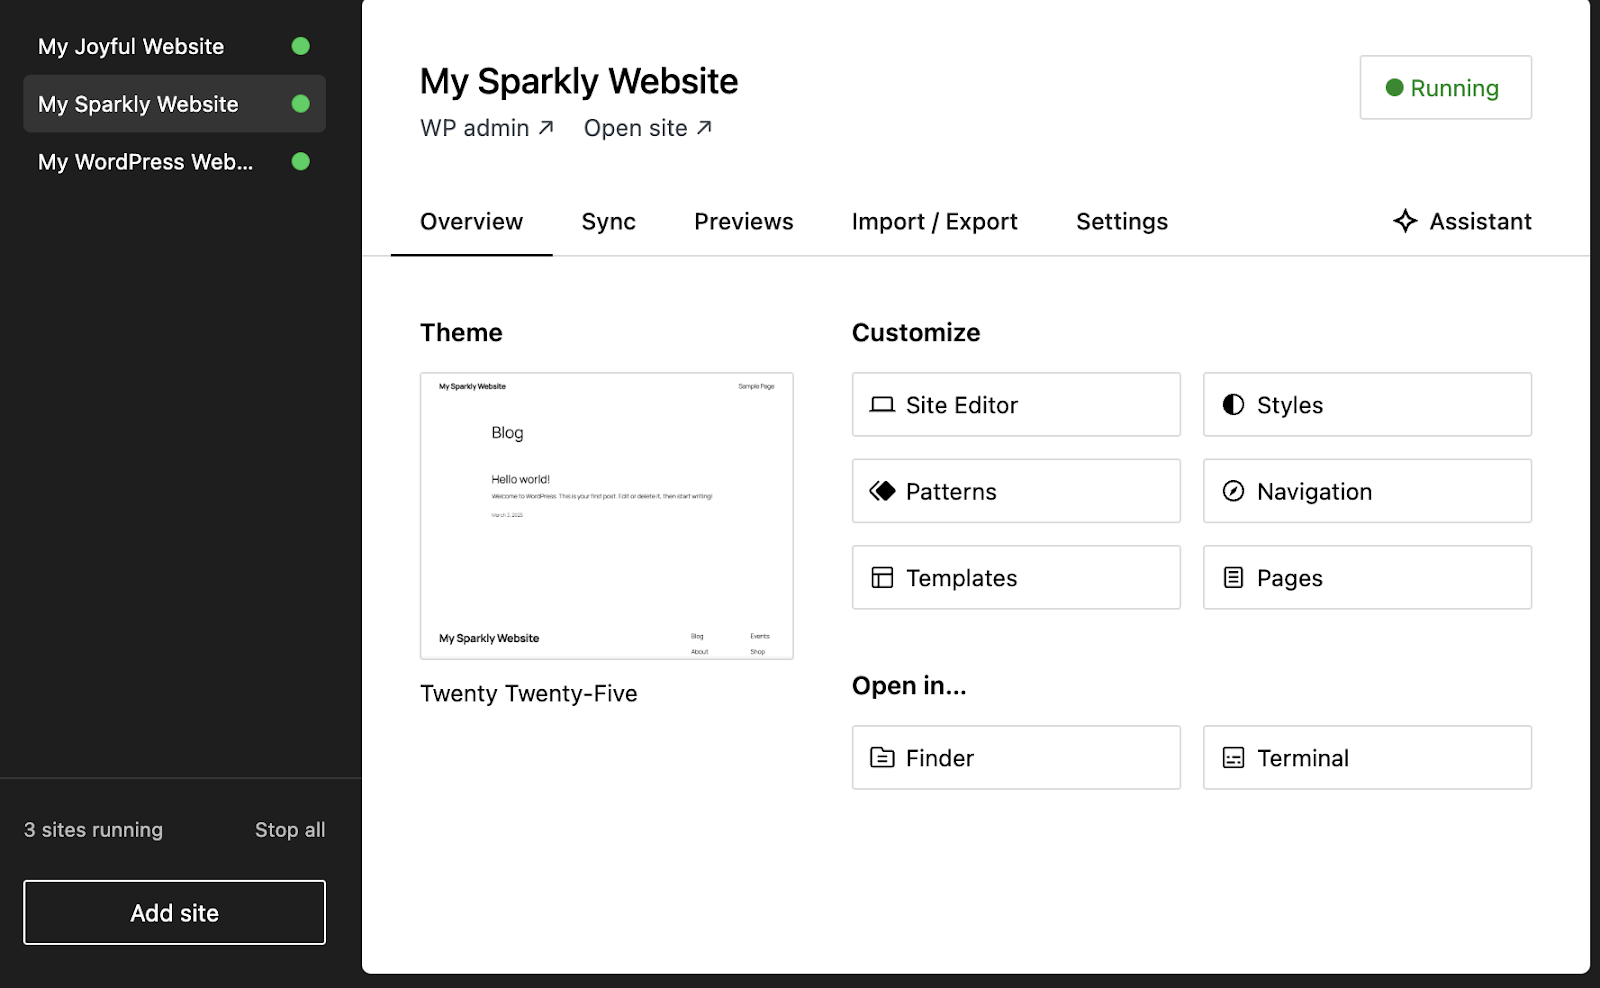The width and height of the screenshot is (1600, 988).
Task: Open the Templates editor
Action: click(1015, 577)
